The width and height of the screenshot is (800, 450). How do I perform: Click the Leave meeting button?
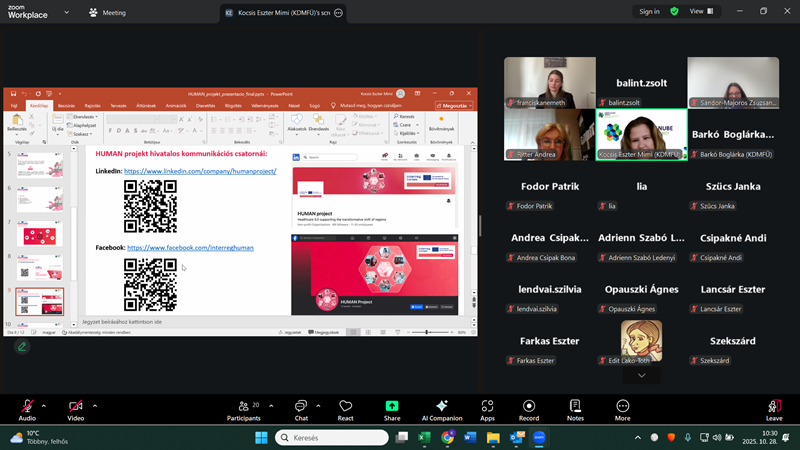point(773,408)
